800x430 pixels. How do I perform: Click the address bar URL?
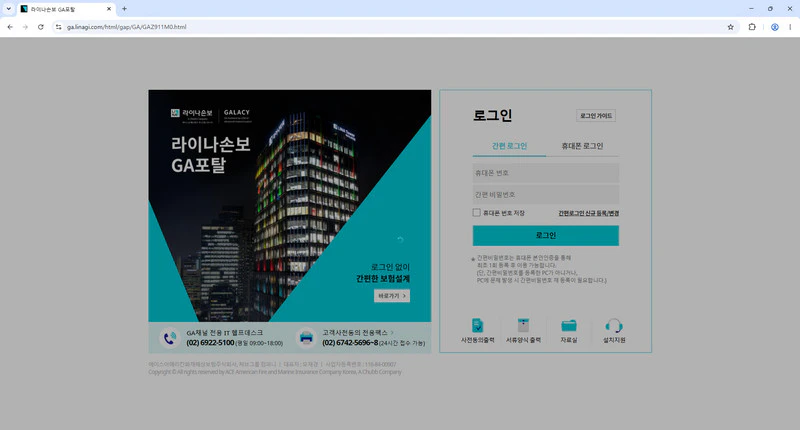point(127,27)
